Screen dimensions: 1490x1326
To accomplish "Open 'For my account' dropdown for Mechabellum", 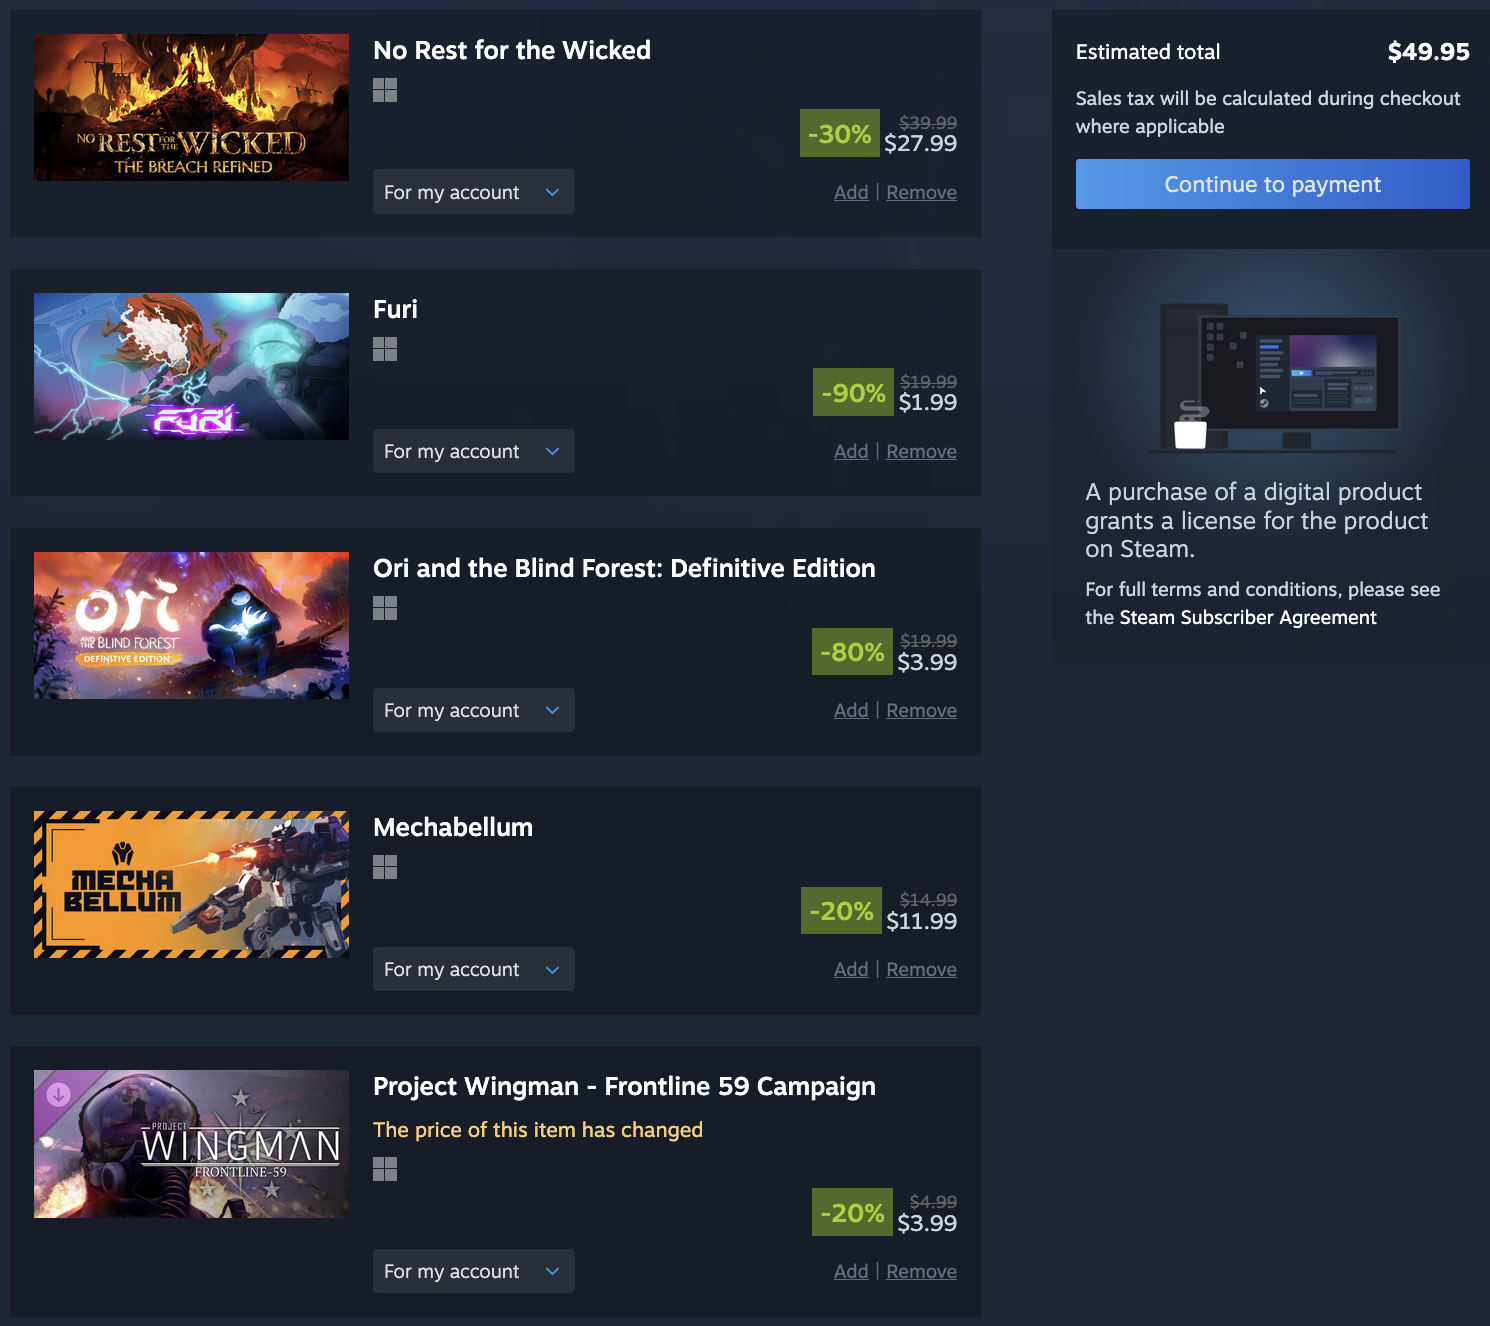I will 474,969.
